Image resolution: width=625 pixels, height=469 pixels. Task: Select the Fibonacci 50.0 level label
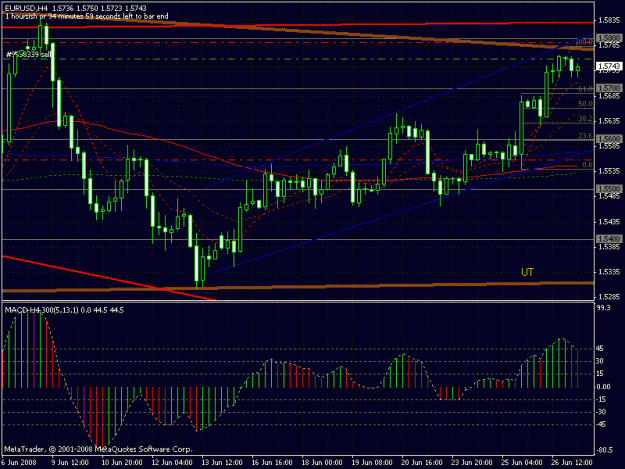click(x=586, y=104)
